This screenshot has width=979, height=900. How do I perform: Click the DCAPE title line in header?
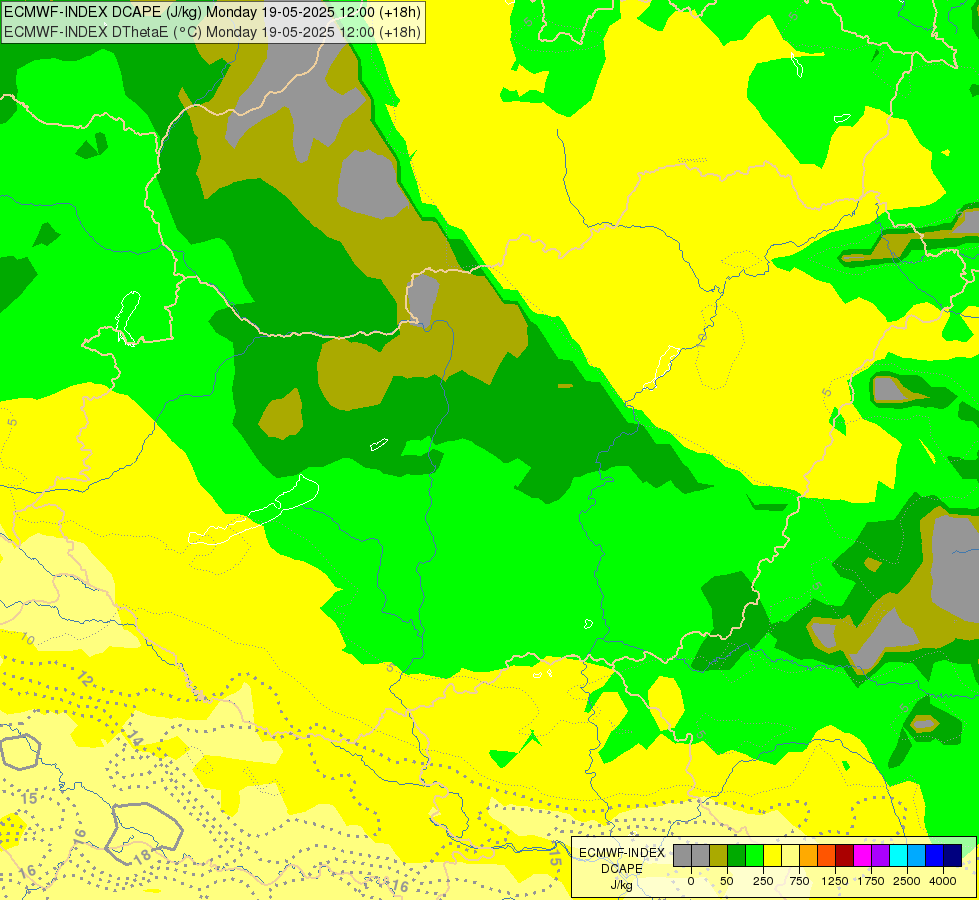tap(212, 12)
